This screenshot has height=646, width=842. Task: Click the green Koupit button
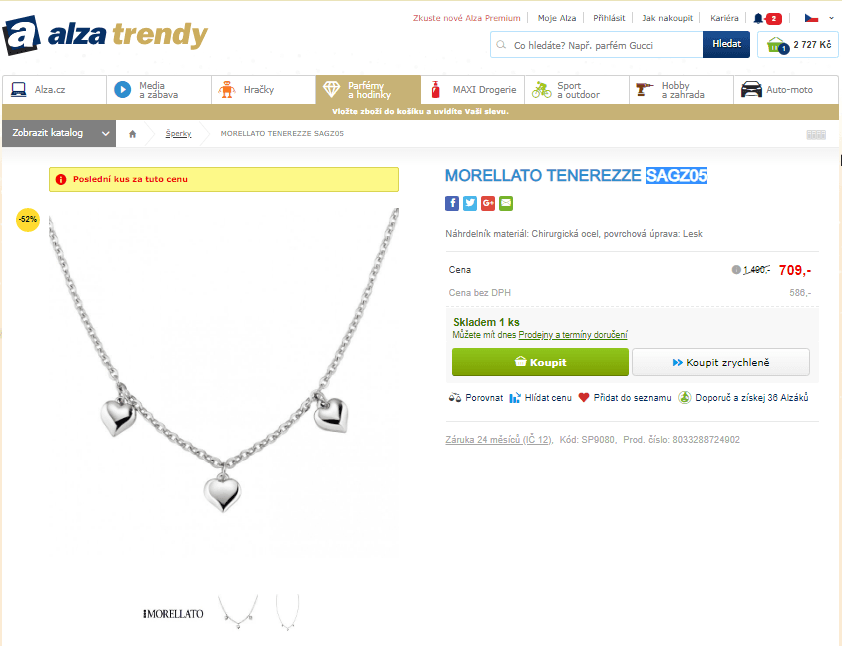coord(540,362)
